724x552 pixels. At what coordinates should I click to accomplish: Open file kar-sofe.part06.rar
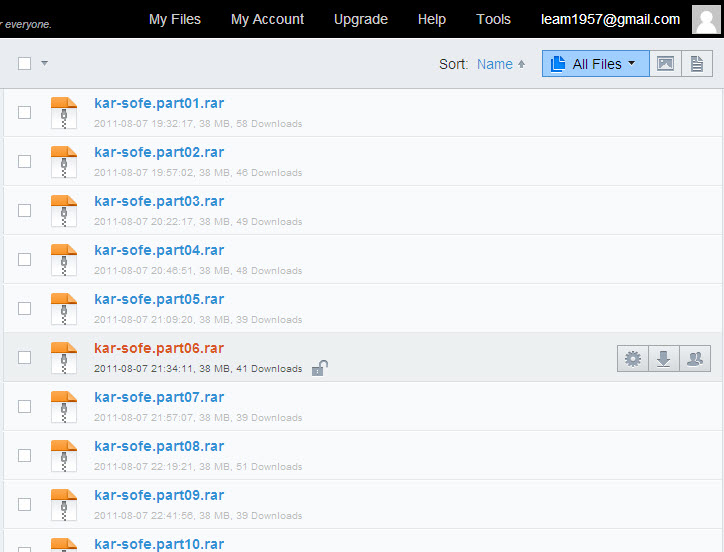click(x=159, y=348)
